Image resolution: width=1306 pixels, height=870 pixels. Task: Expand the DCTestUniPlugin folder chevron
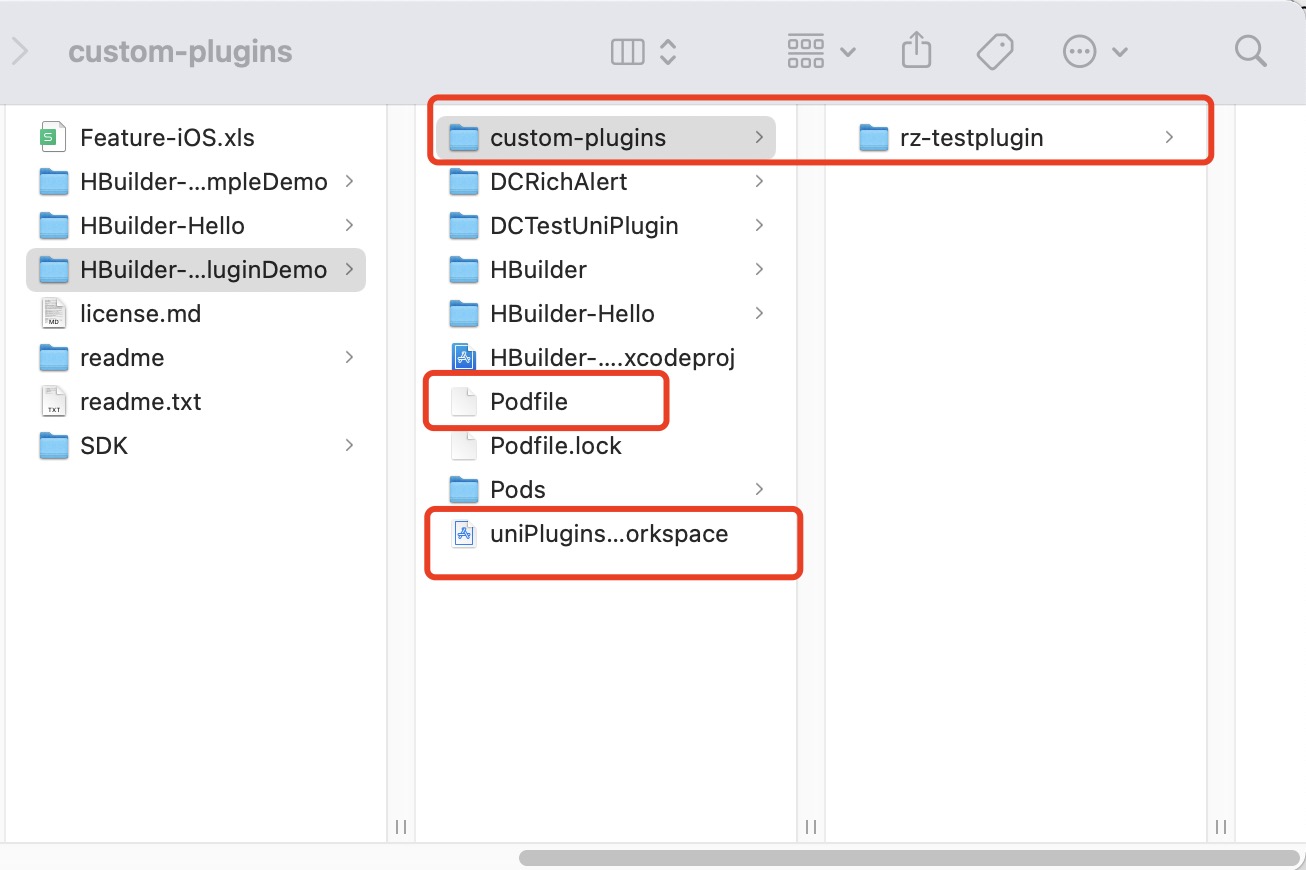[759, 225]
